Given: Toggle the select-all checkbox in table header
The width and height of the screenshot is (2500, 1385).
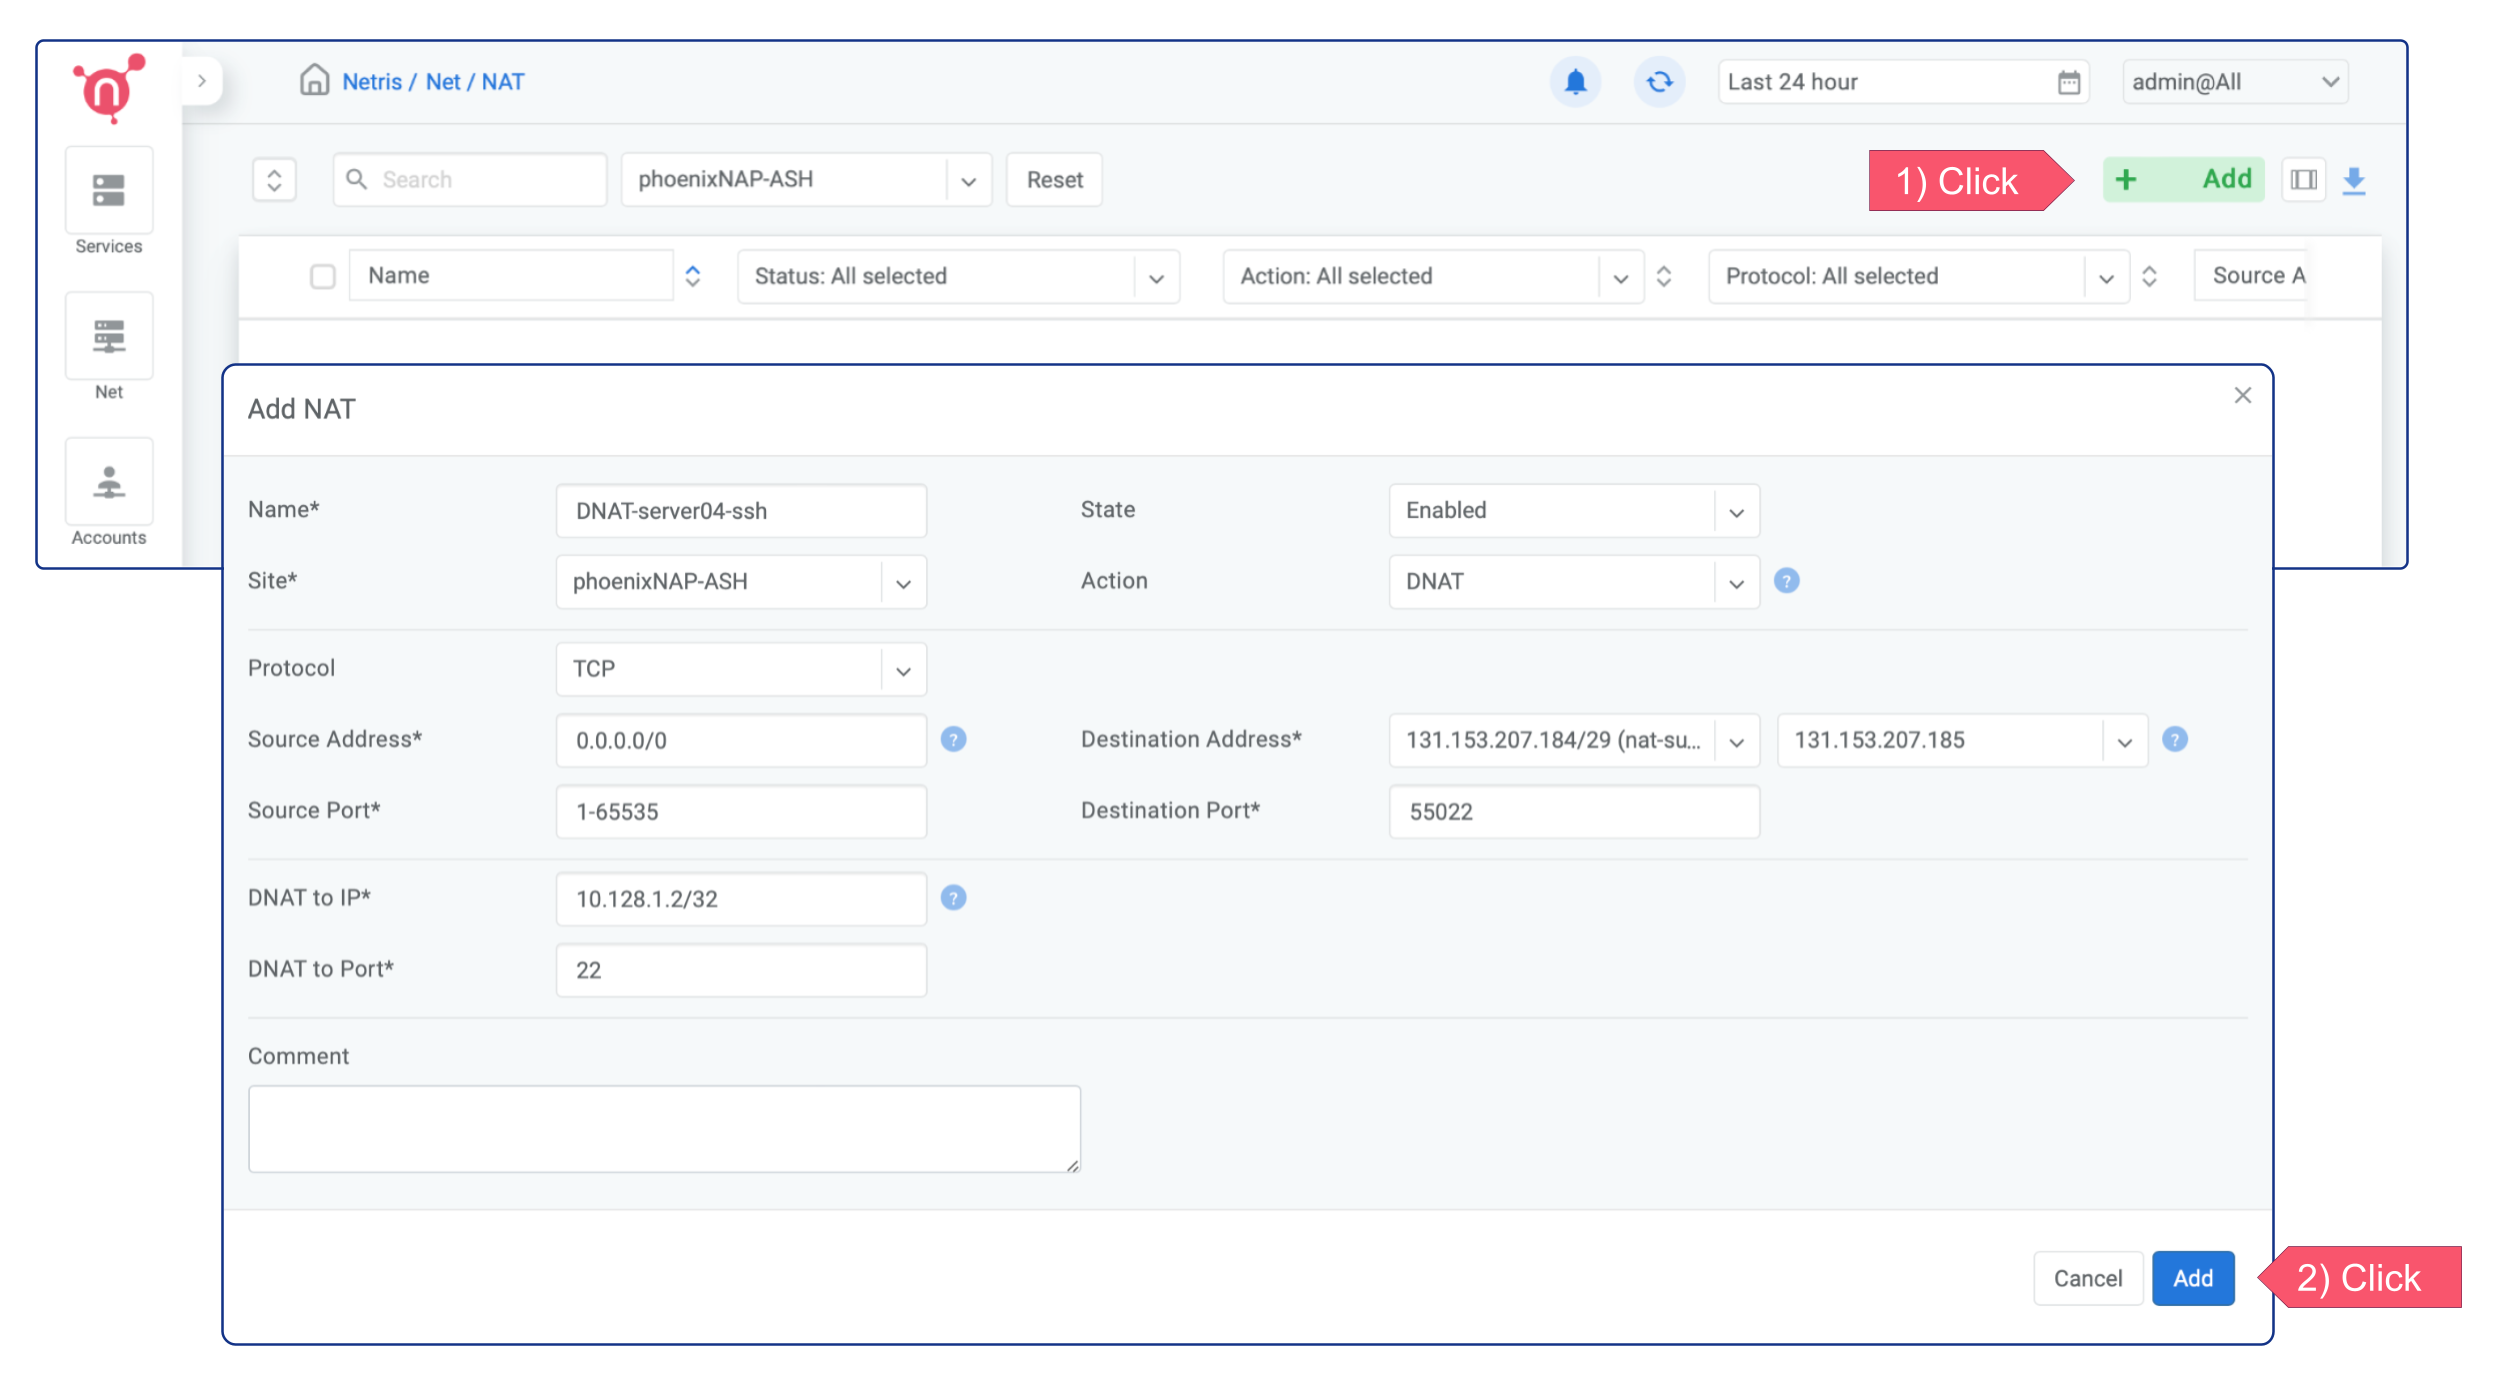Looking at the screenshot, I should [x=322, y=276].
